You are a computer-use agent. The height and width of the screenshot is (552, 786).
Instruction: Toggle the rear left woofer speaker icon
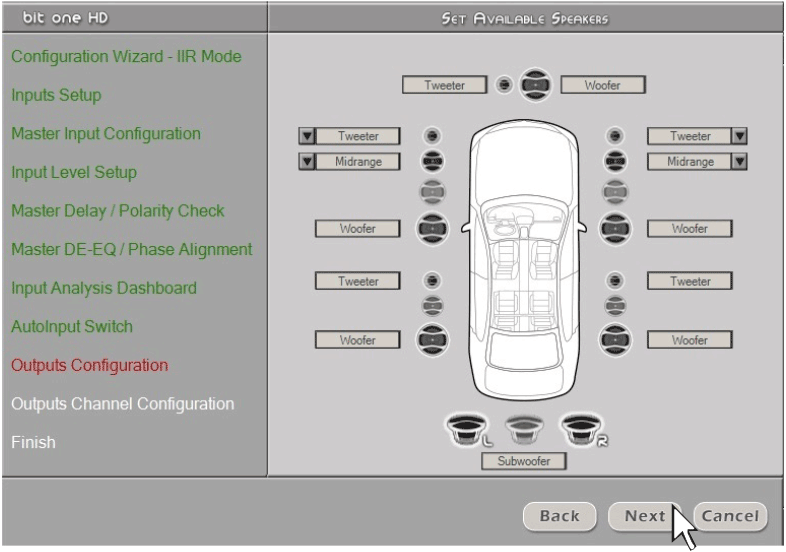coord(432,340)
